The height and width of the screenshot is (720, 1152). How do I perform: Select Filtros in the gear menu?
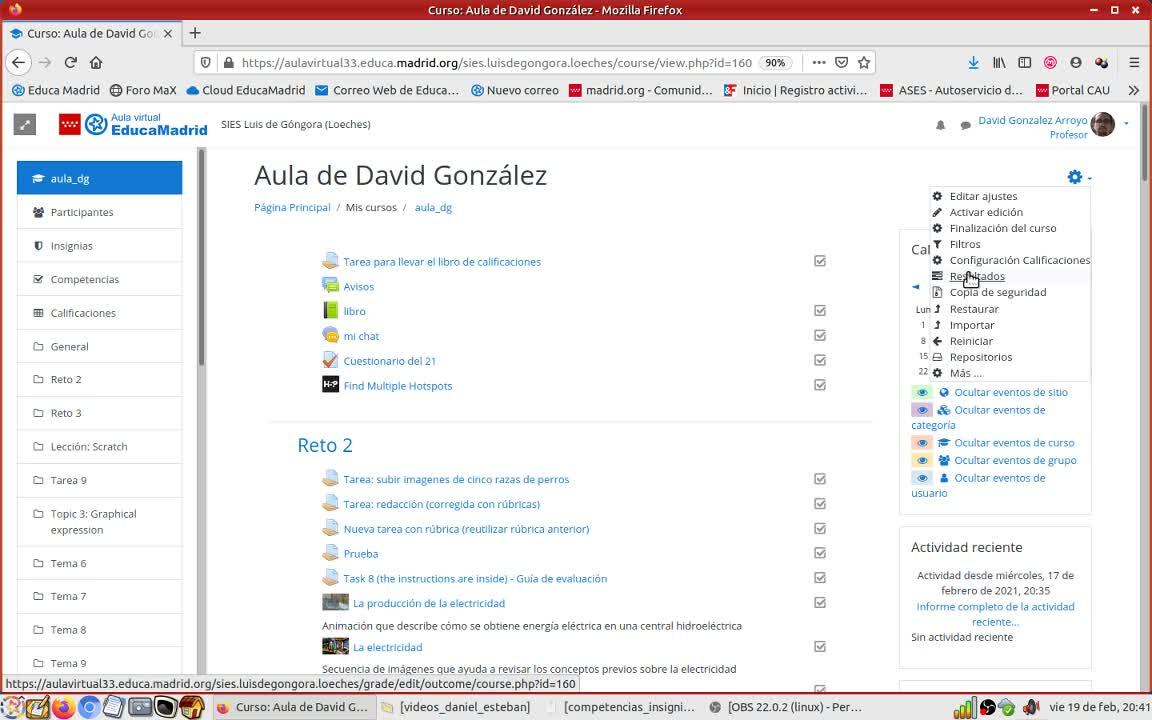point(965,245)
